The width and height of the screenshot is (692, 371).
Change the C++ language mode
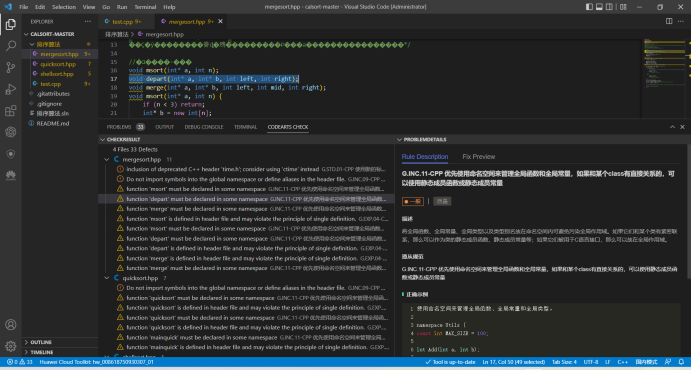tap(622, 362)
